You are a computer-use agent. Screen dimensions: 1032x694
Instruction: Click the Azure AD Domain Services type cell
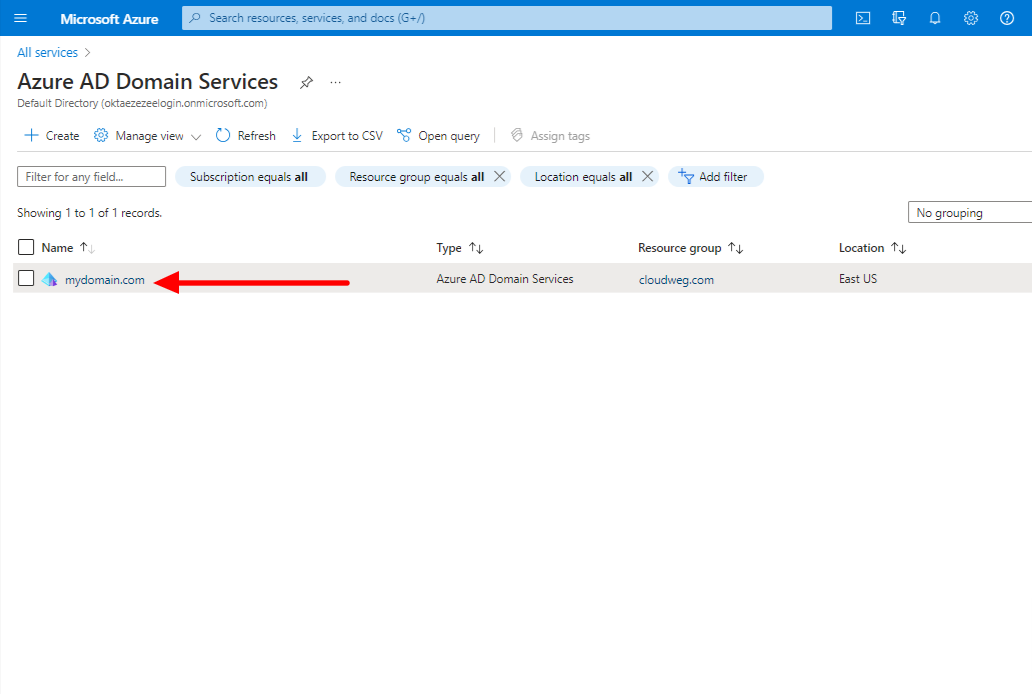505,279
